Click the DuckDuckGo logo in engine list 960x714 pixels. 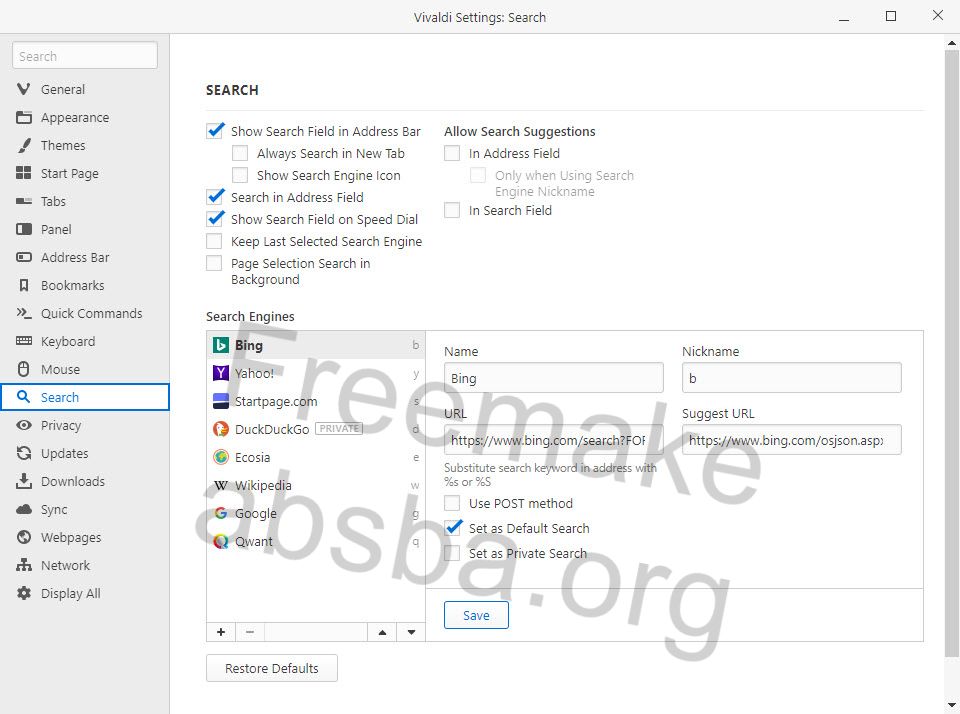pyautogui.click(x=220, y=429)
